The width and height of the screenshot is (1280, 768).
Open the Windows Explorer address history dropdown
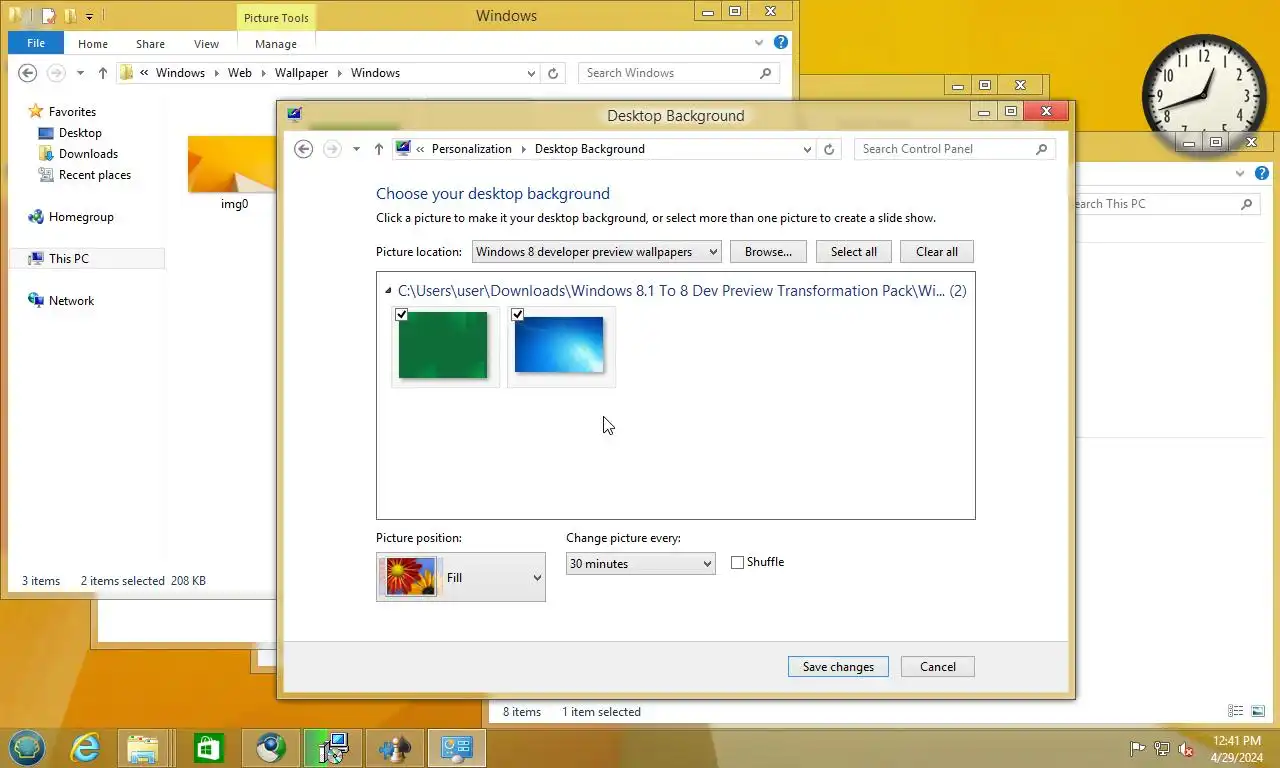tap(531, 73)
